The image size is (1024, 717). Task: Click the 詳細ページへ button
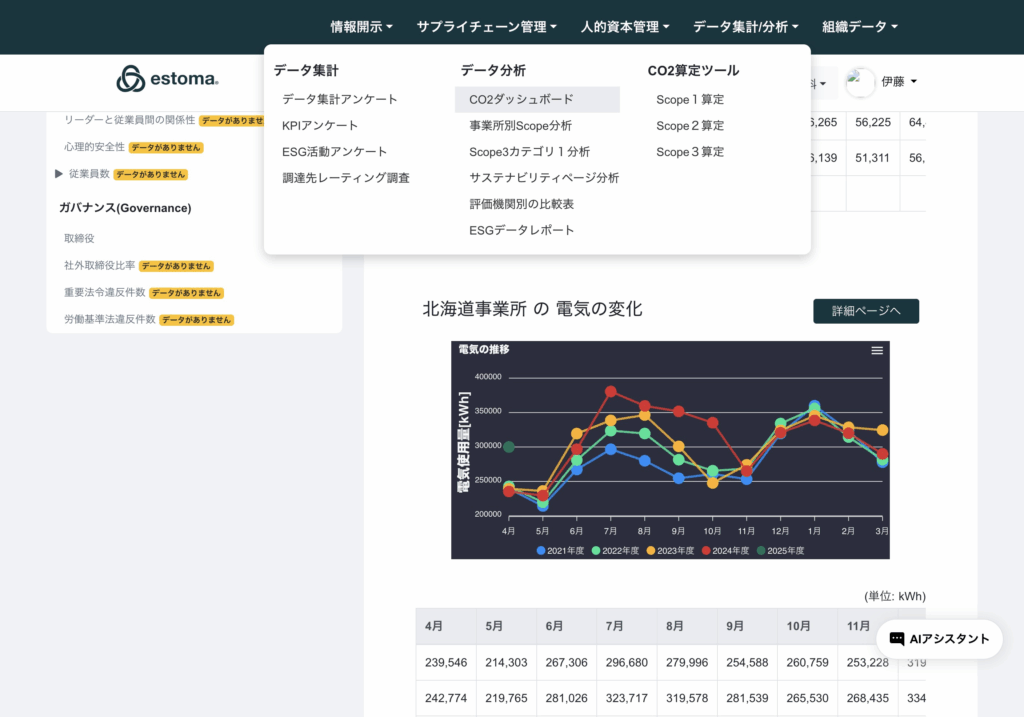tap(865, 311)
